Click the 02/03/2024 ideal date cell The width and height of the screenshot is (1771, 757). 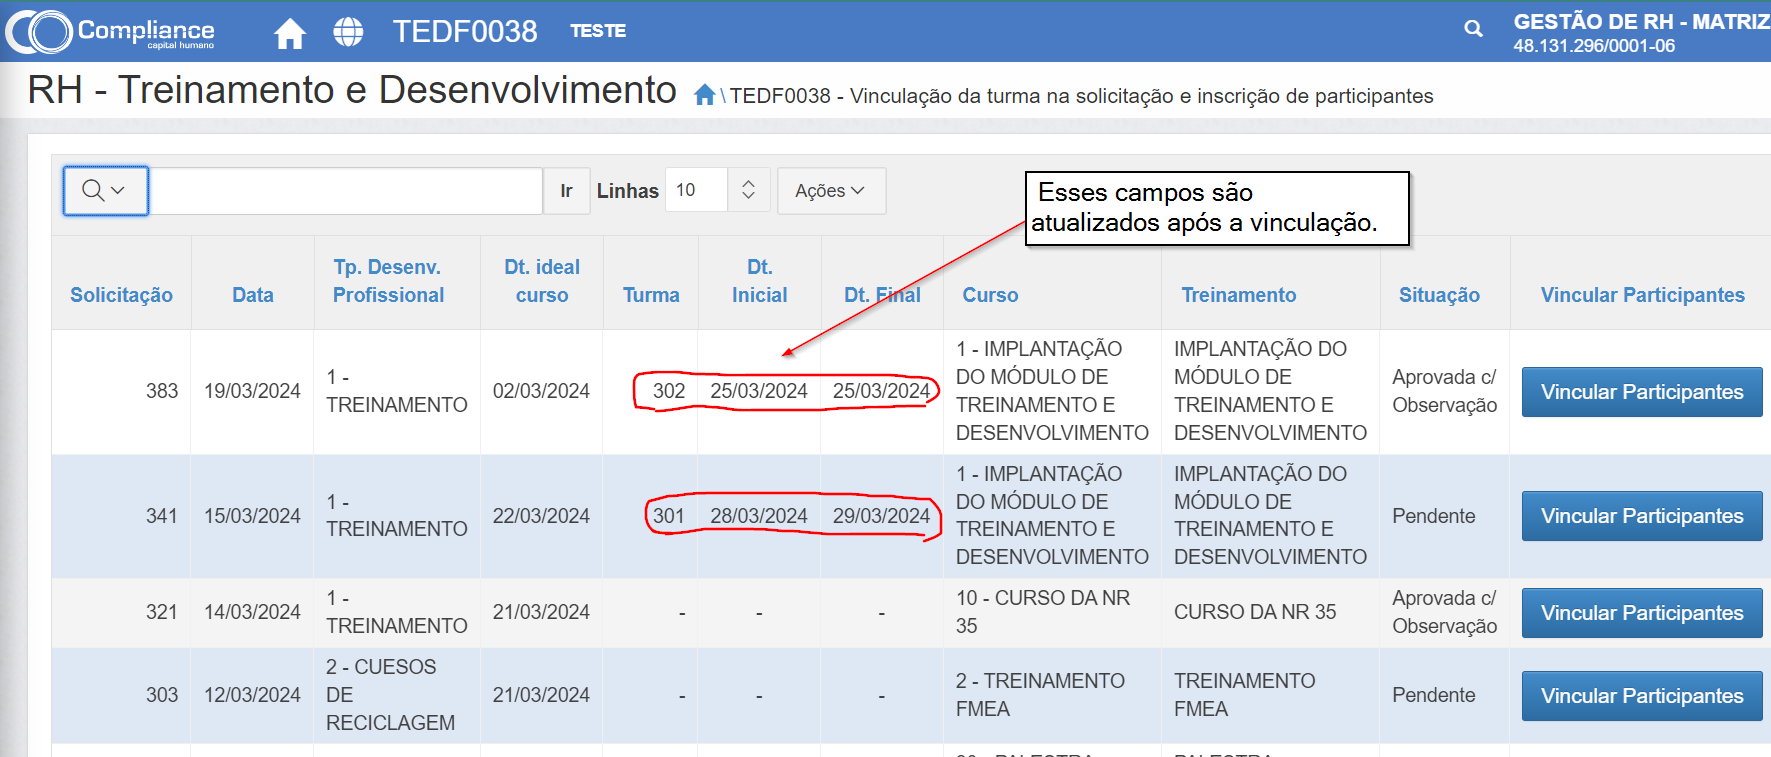pyautogui.click(x=541, y=391)
